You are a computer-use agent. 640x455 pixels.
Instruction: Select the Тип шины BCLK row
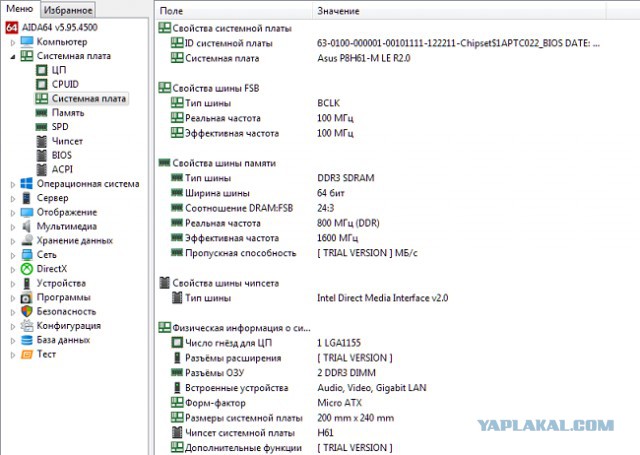coord(256,103)
